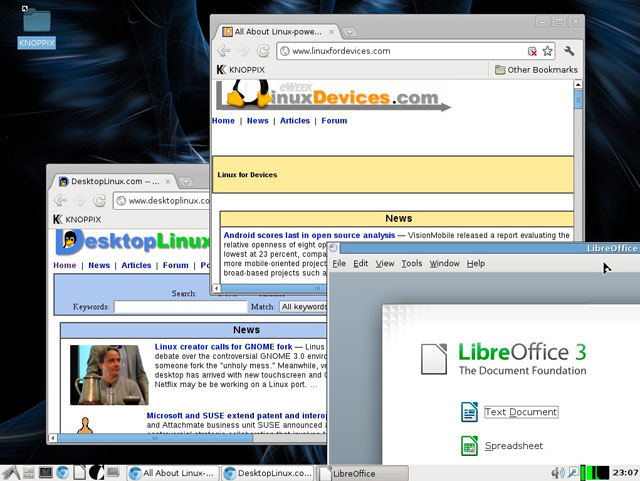Open the blank document launcher icon in taskbar

pos(80,473)
